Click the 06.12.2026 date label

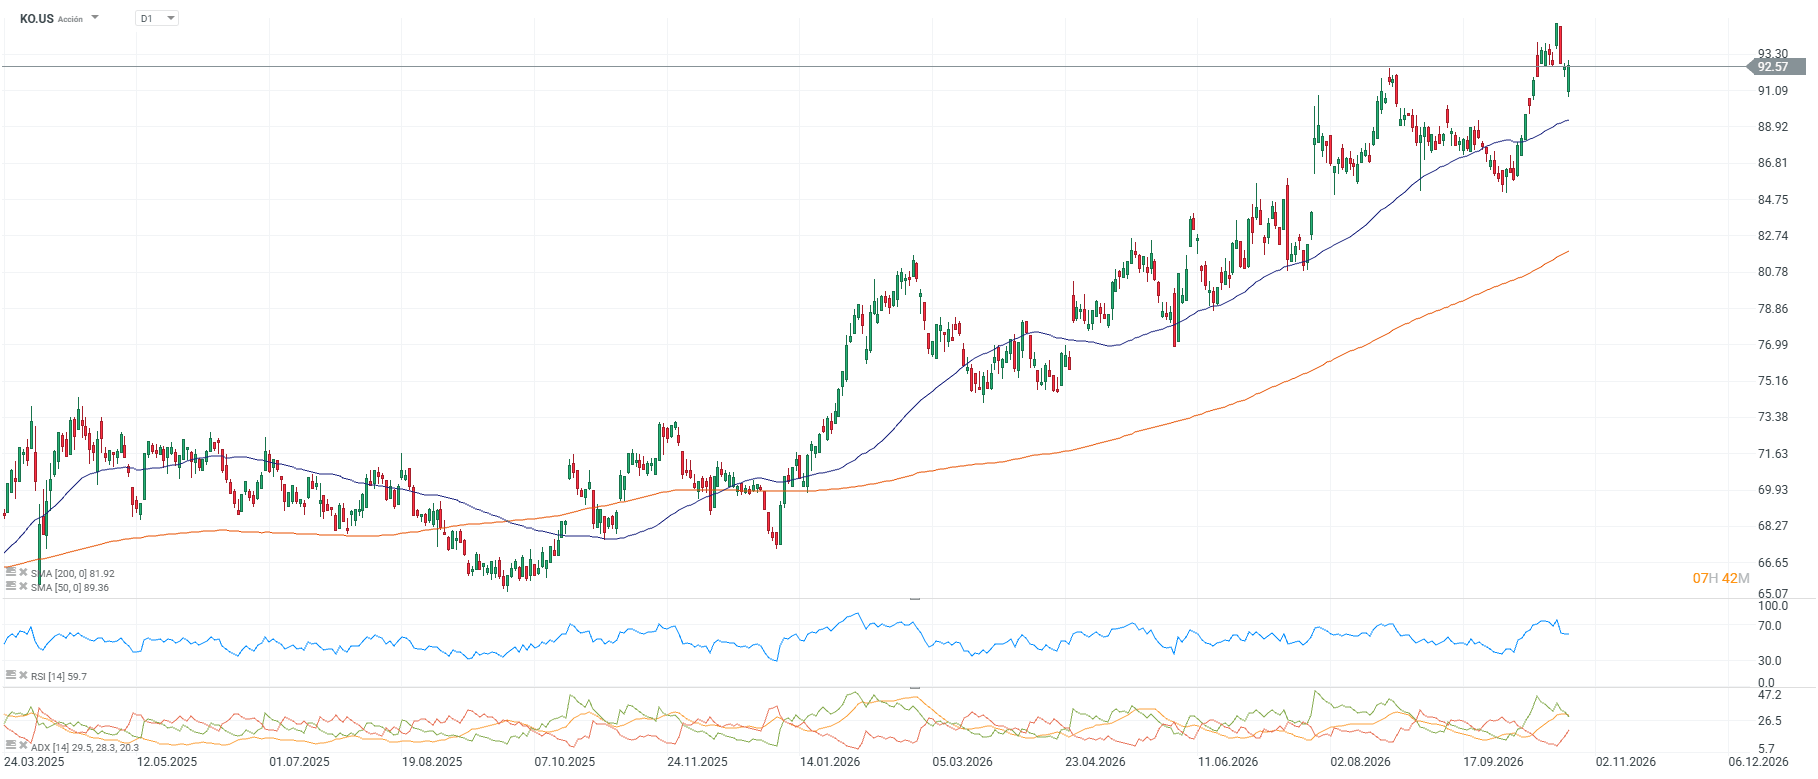click(x=1759, y=762)
